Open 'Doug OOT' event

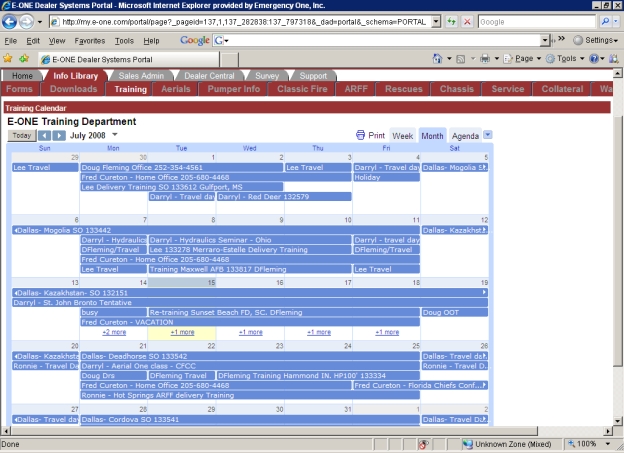pyautogui.click(x=454, y=312)
